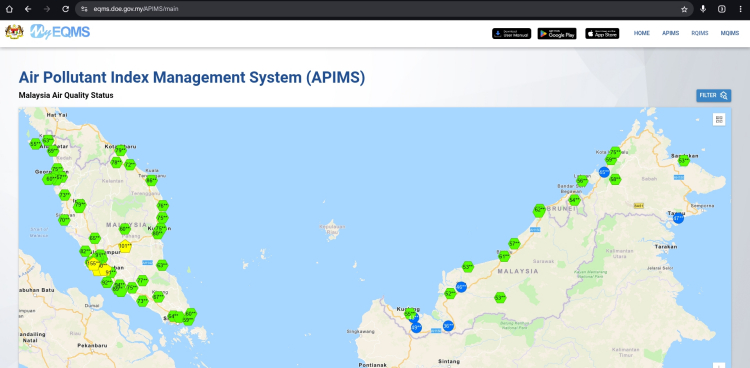This screenshot has height=368, width=750.
Task: Select the green 77 marker in Johor
Action: 143,280
